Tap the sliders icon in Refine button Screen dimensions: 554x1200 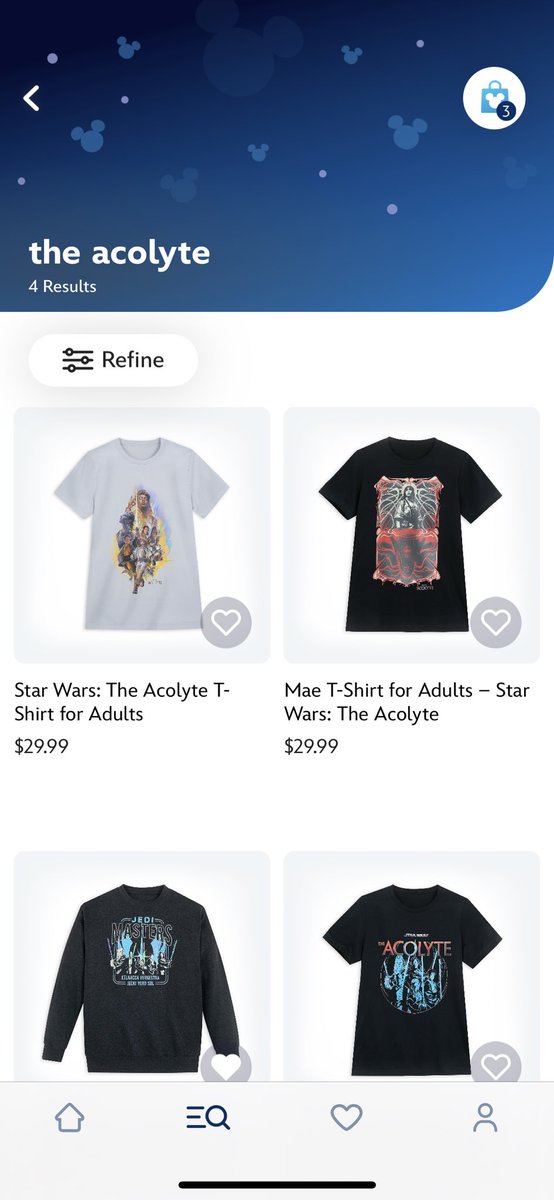(x=77, y=360)
